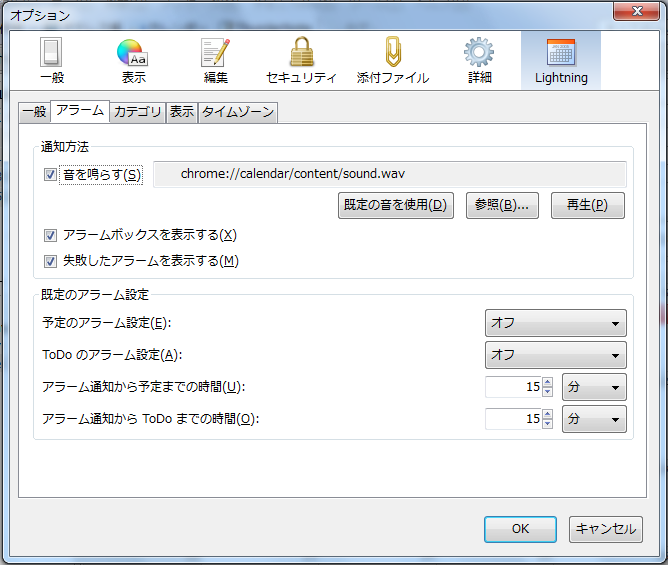The image size is (668, 565).
Task: Click the 既定のアラーム設定 group label
Action: tap(95, 295)
